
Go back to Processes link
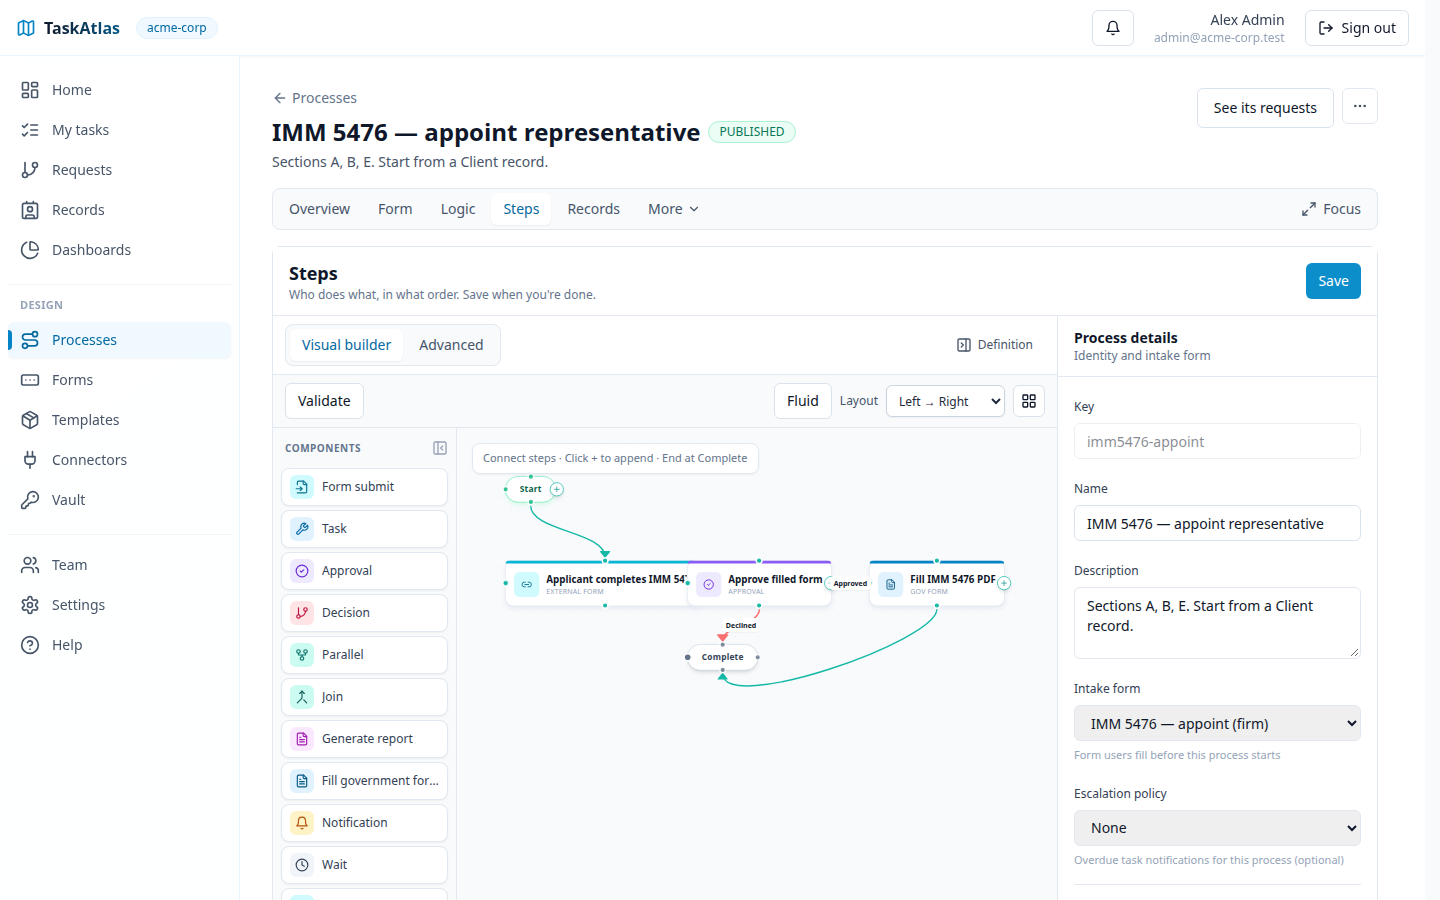[x=315, y=98]
